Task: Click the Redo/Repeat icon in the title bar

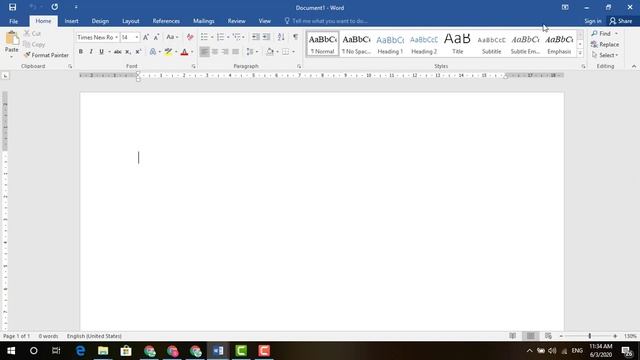Action: (54, 7)
